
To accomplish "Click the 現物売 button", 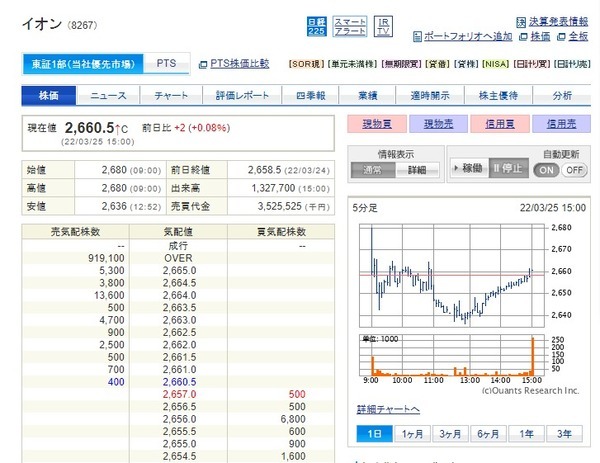I will pyautogui.click(x=439, y=124).
